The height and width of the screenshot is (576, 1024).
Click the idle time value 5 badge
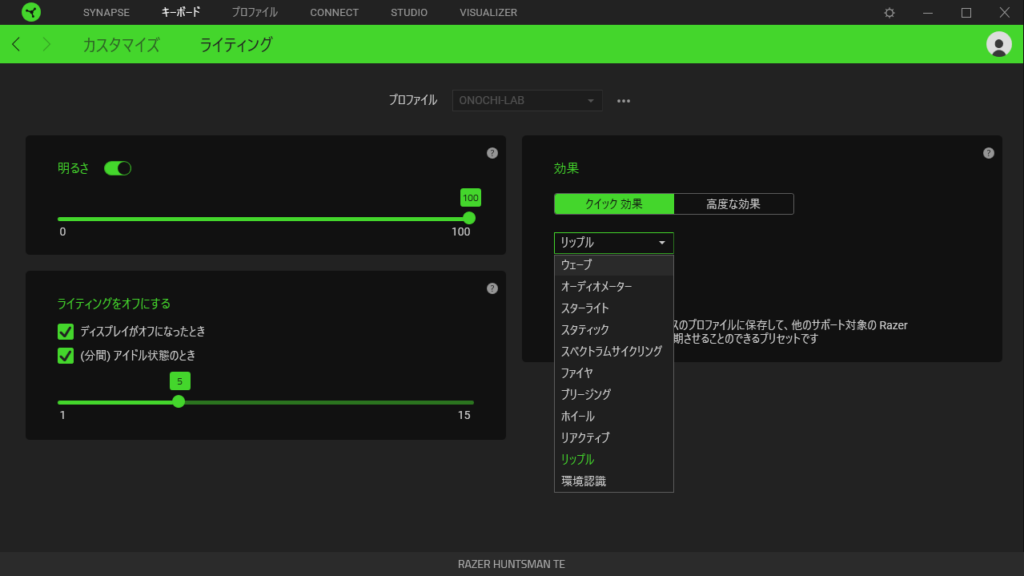(x=180, y=381)
